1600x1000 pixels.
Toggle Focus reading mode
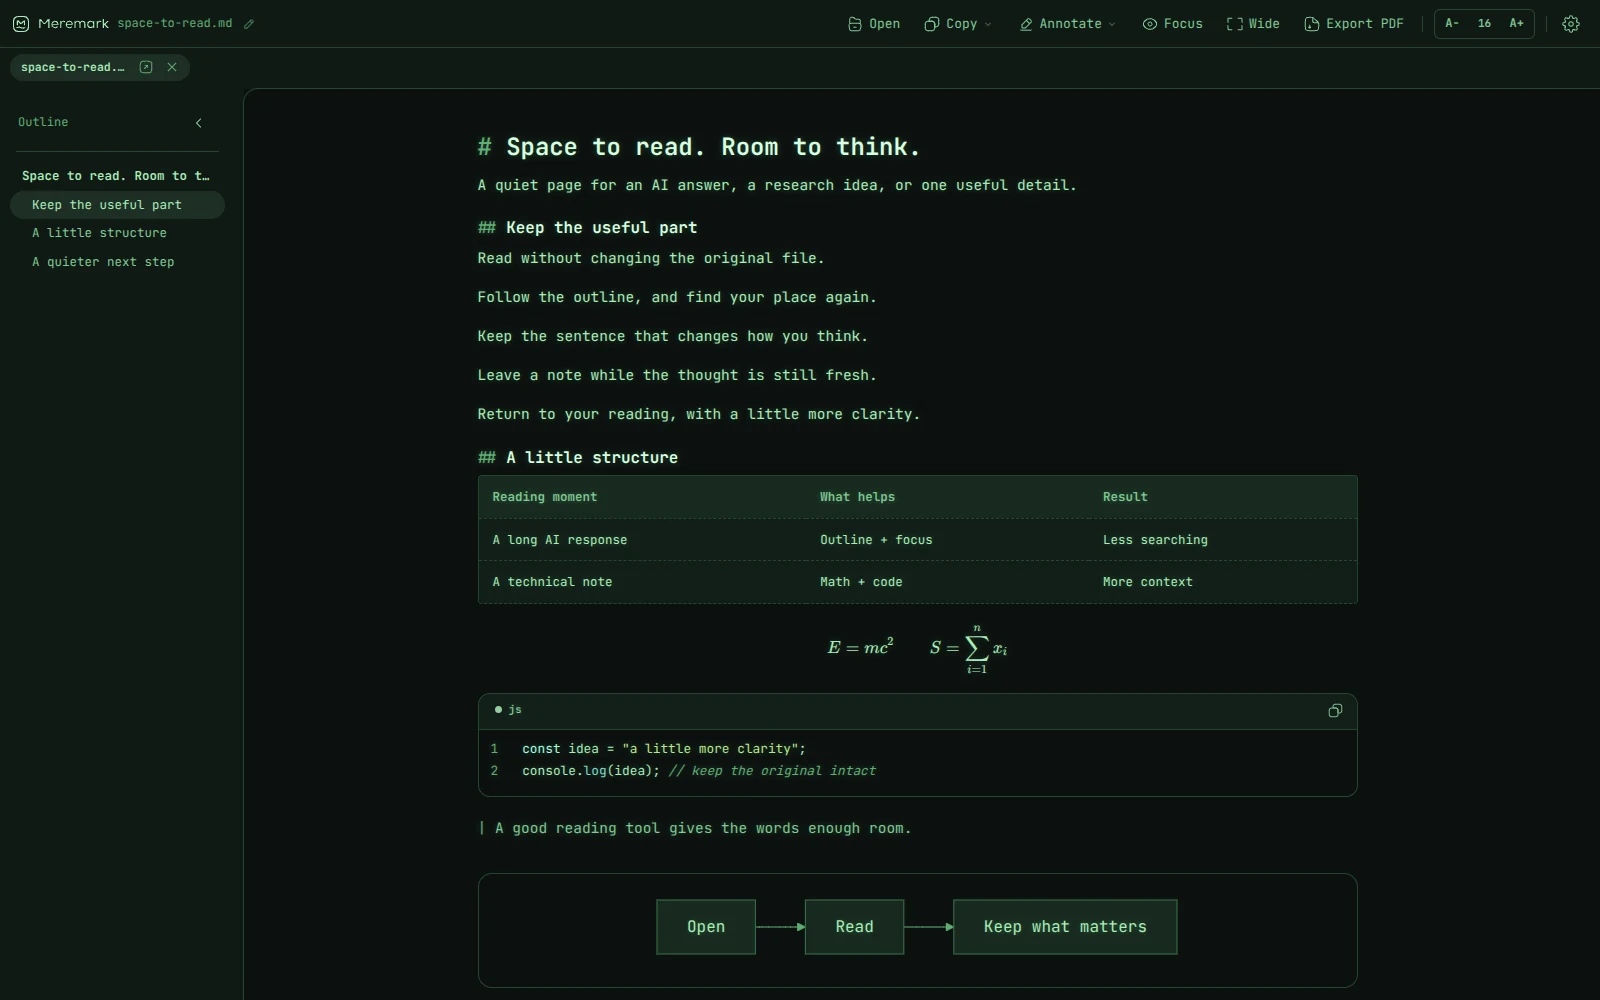[x=1173, y=24]
